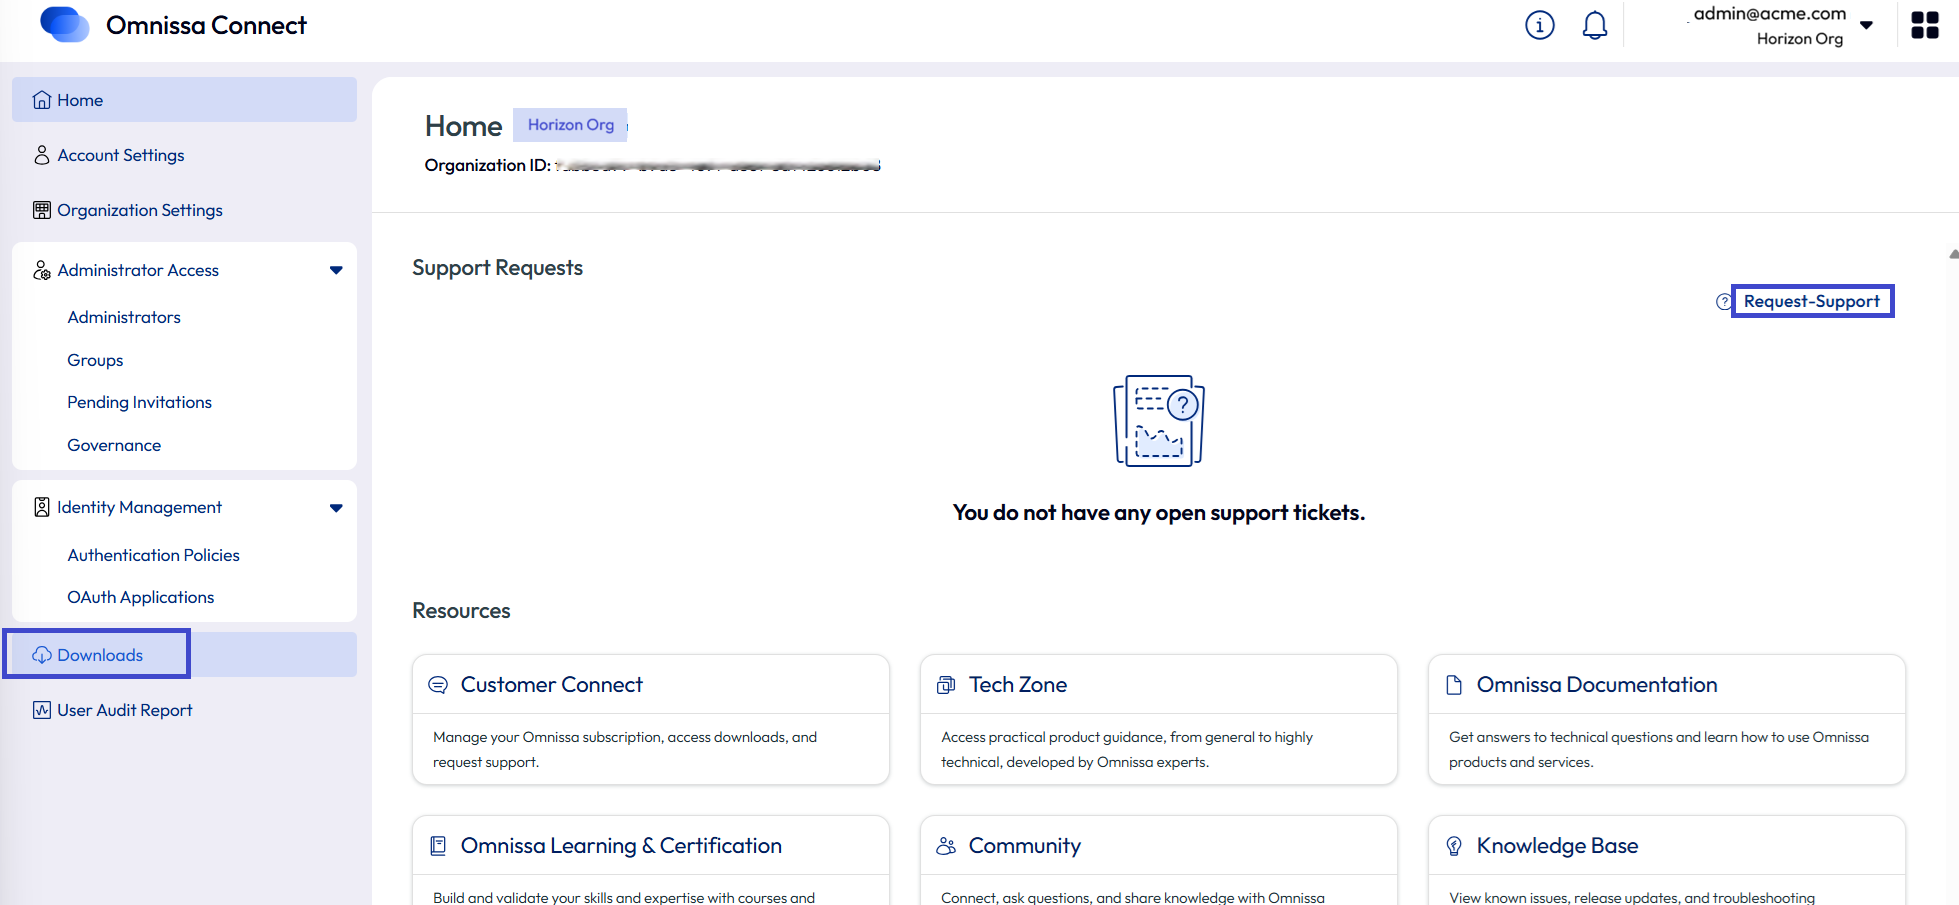Open Omnissa Learning & Certification card
This screenshot has height=905, width=1959.
tap(650, 860)
